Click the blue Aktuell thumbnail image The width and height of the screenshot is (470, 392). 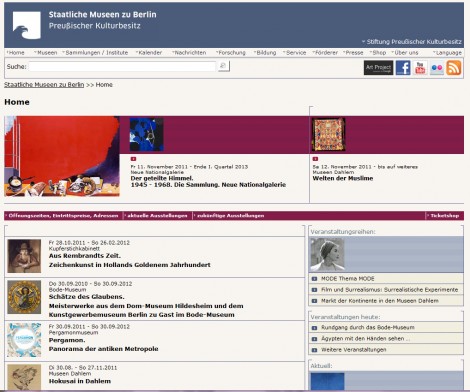click(x=327, y=381)
